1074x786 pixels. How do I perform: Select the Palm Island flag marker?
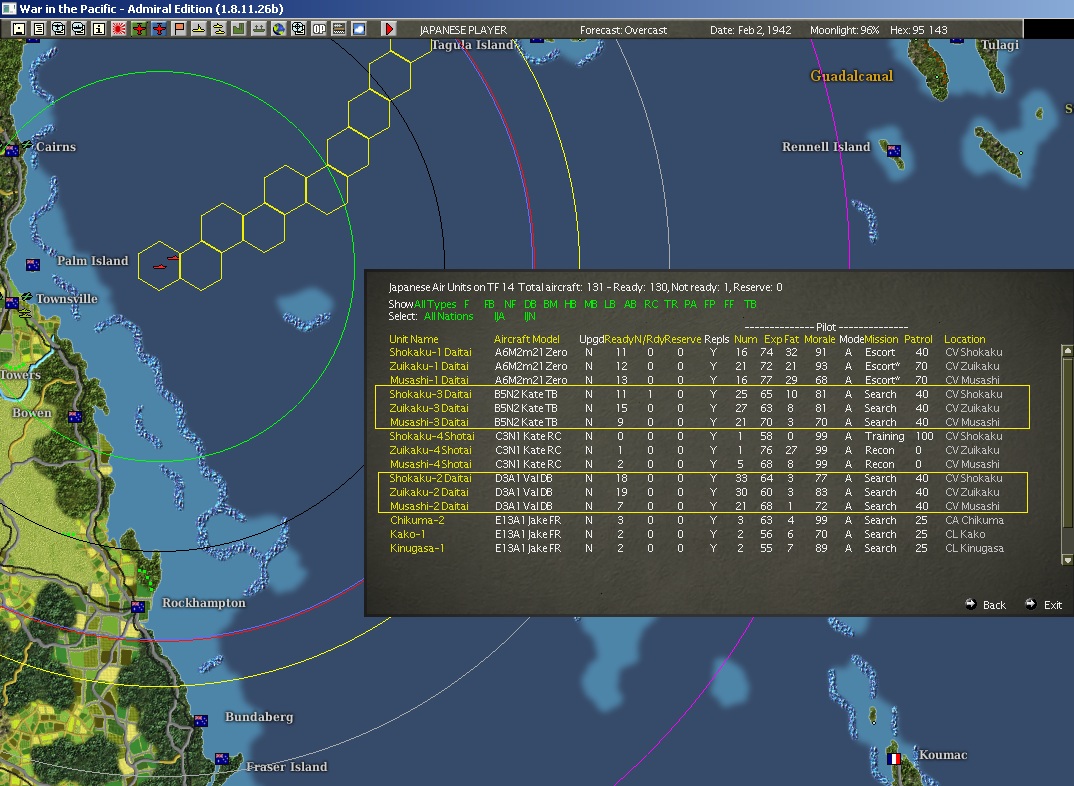(32, 264)
